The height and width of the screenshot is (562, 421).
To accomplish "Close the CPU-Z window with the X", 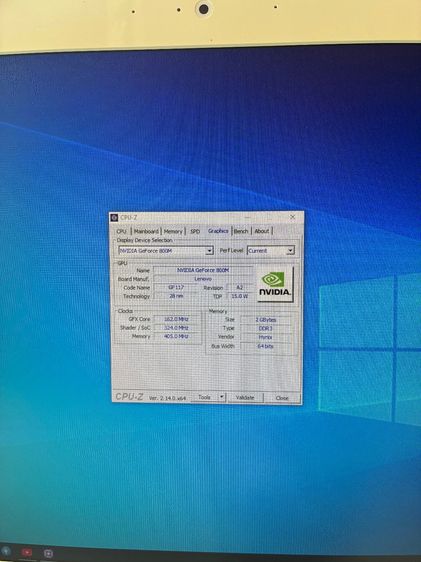I will (292, 217).
